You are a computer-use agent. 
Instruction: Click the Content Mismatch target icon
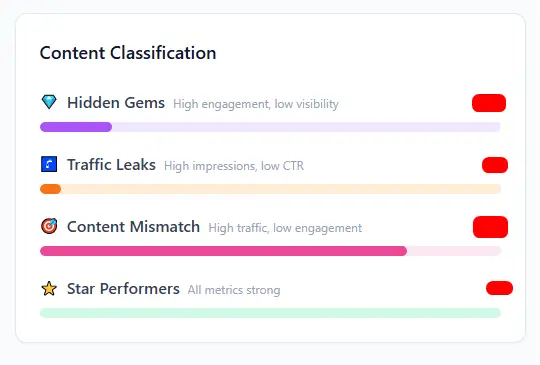pyautogui.click(x=49, y=226)
